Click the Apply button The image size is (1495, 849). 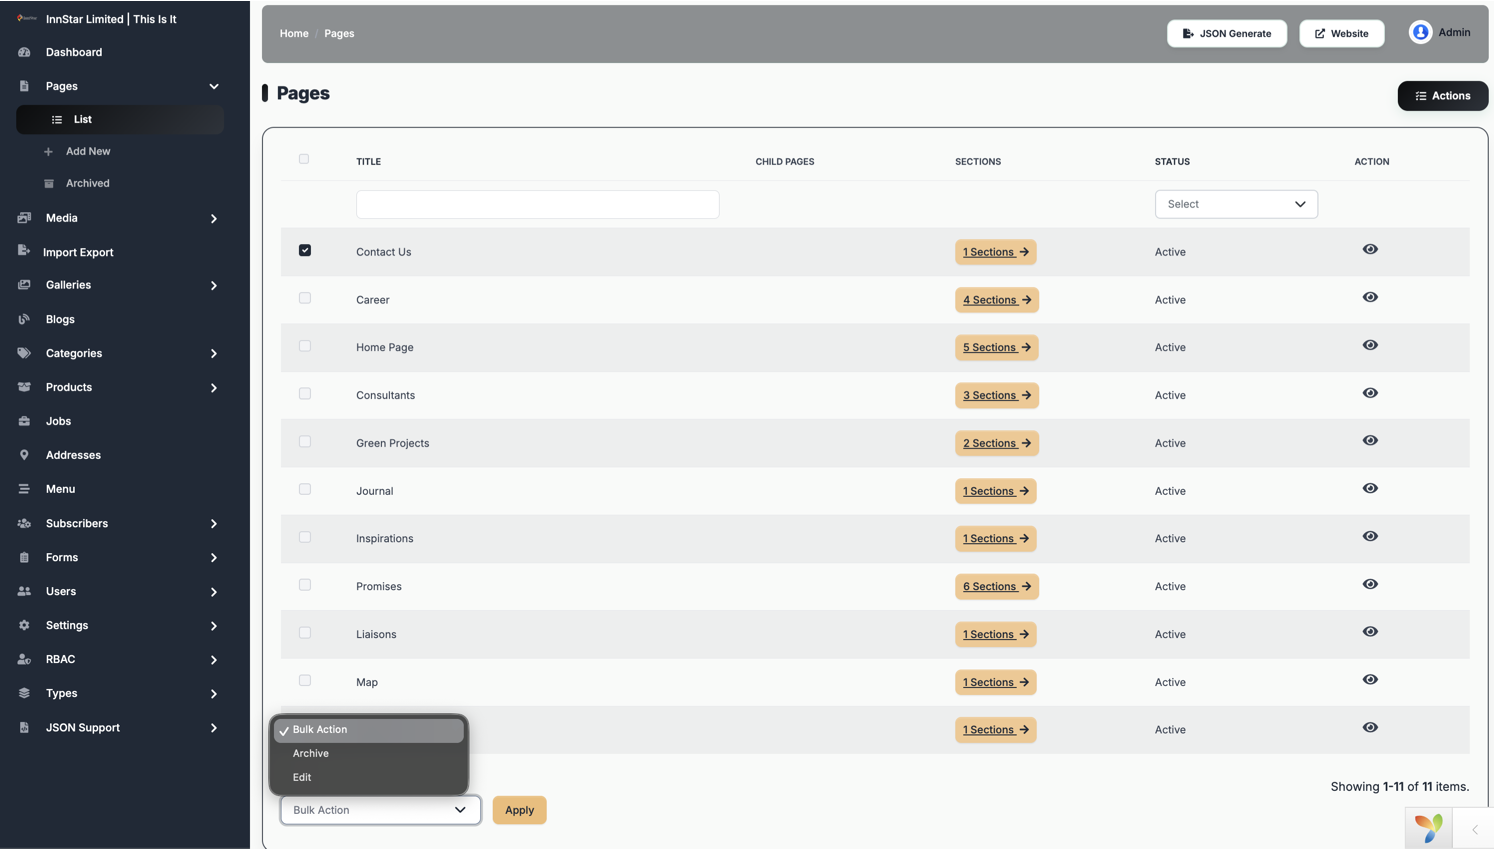(519, 810)
